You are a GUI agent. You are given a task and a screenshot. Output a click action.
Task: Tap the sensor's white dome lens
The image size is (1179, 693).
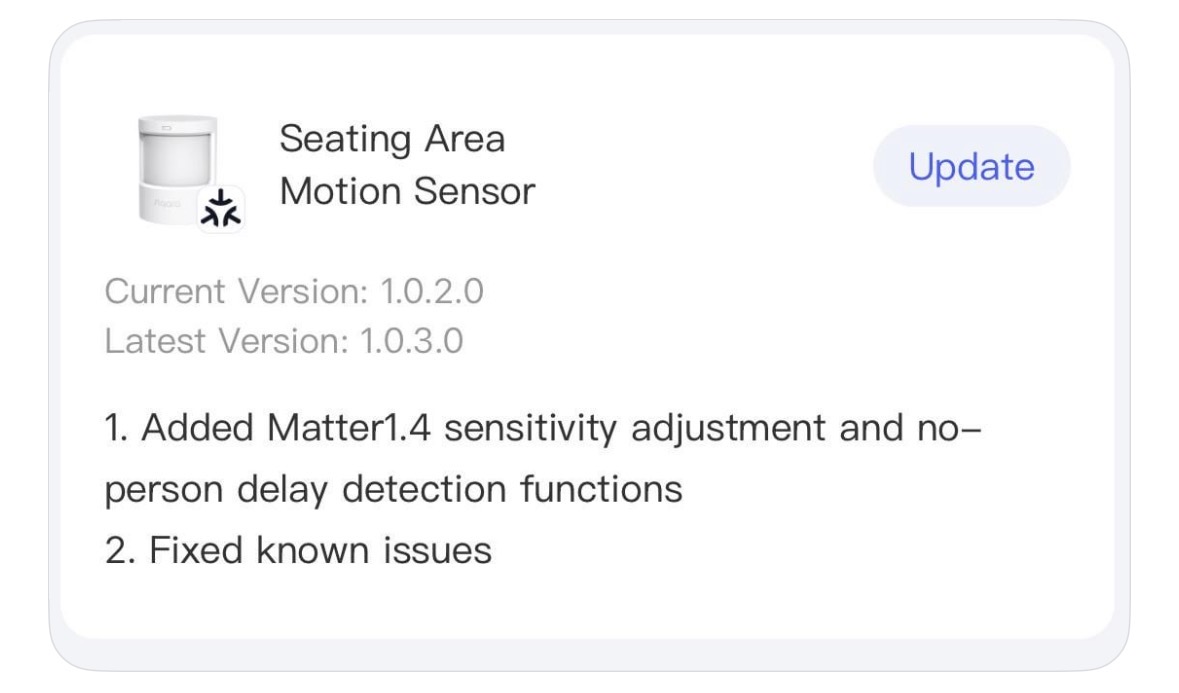coord(176,162)
